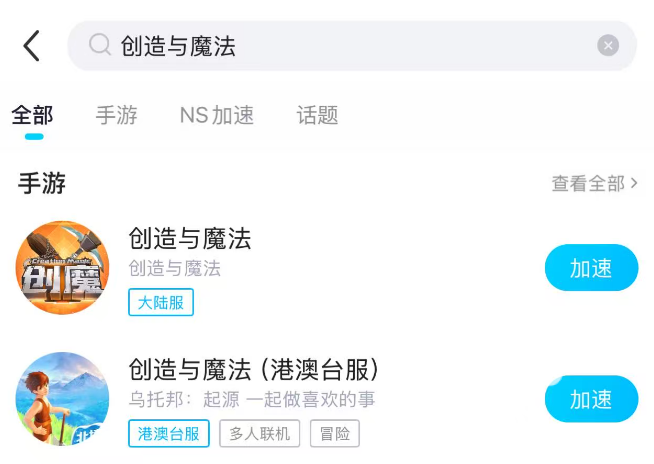Clear the search text with X icon
Viewport: 654px width, 464px height.
tap(608, 46)
